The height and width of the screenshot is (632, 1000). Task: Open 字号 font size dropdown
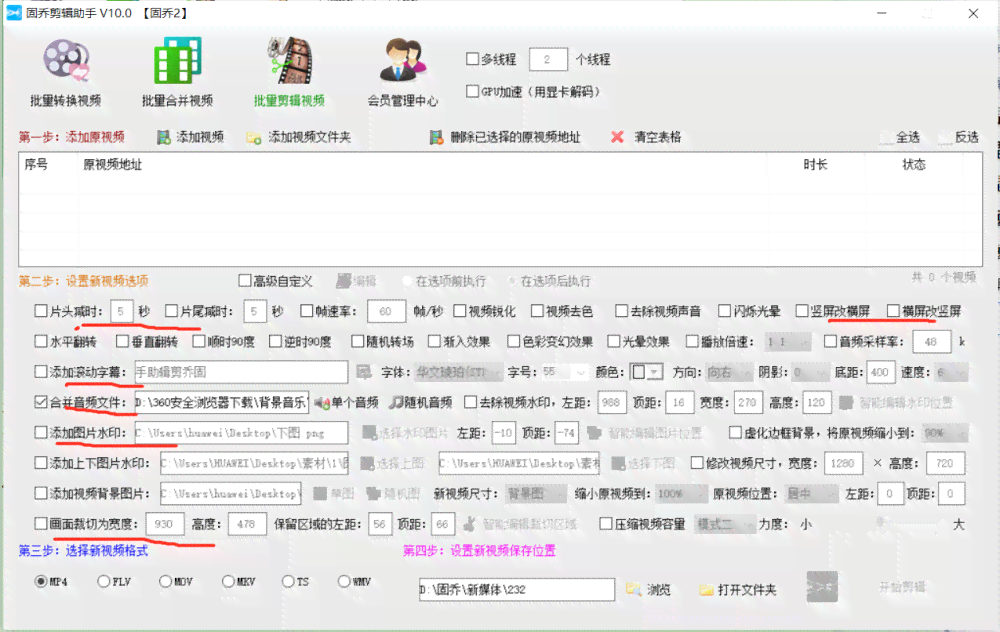565,372
